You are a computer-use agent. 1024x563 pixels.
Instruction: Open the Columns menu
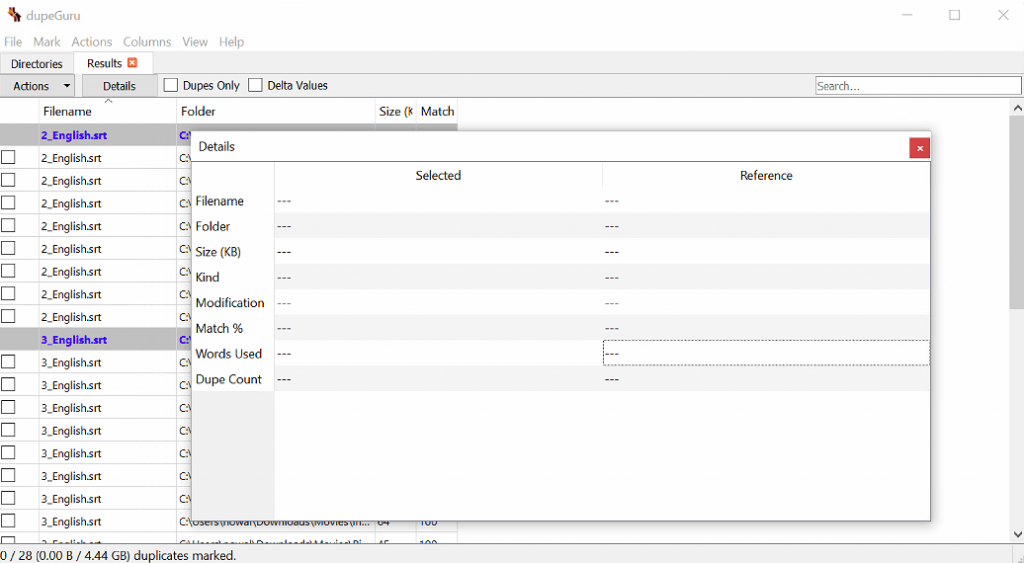pyautogui.click(x=147, y=42)
